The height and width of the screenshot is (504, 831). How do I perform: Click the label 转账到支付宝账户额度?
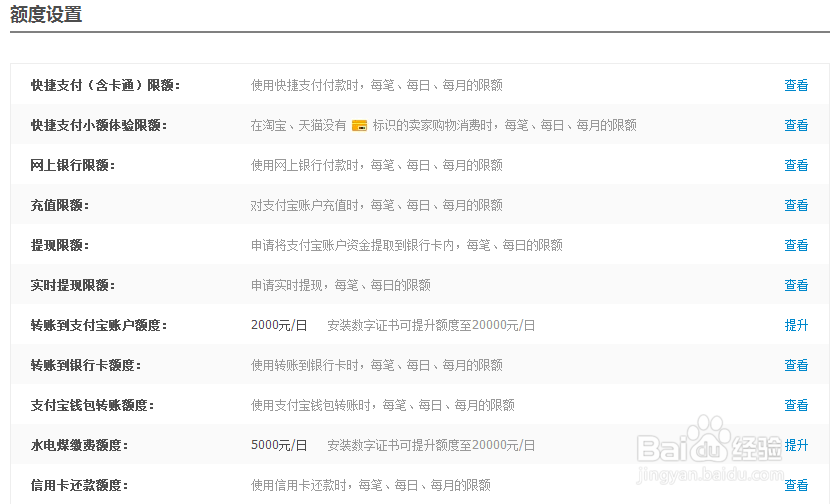[99, 325]
